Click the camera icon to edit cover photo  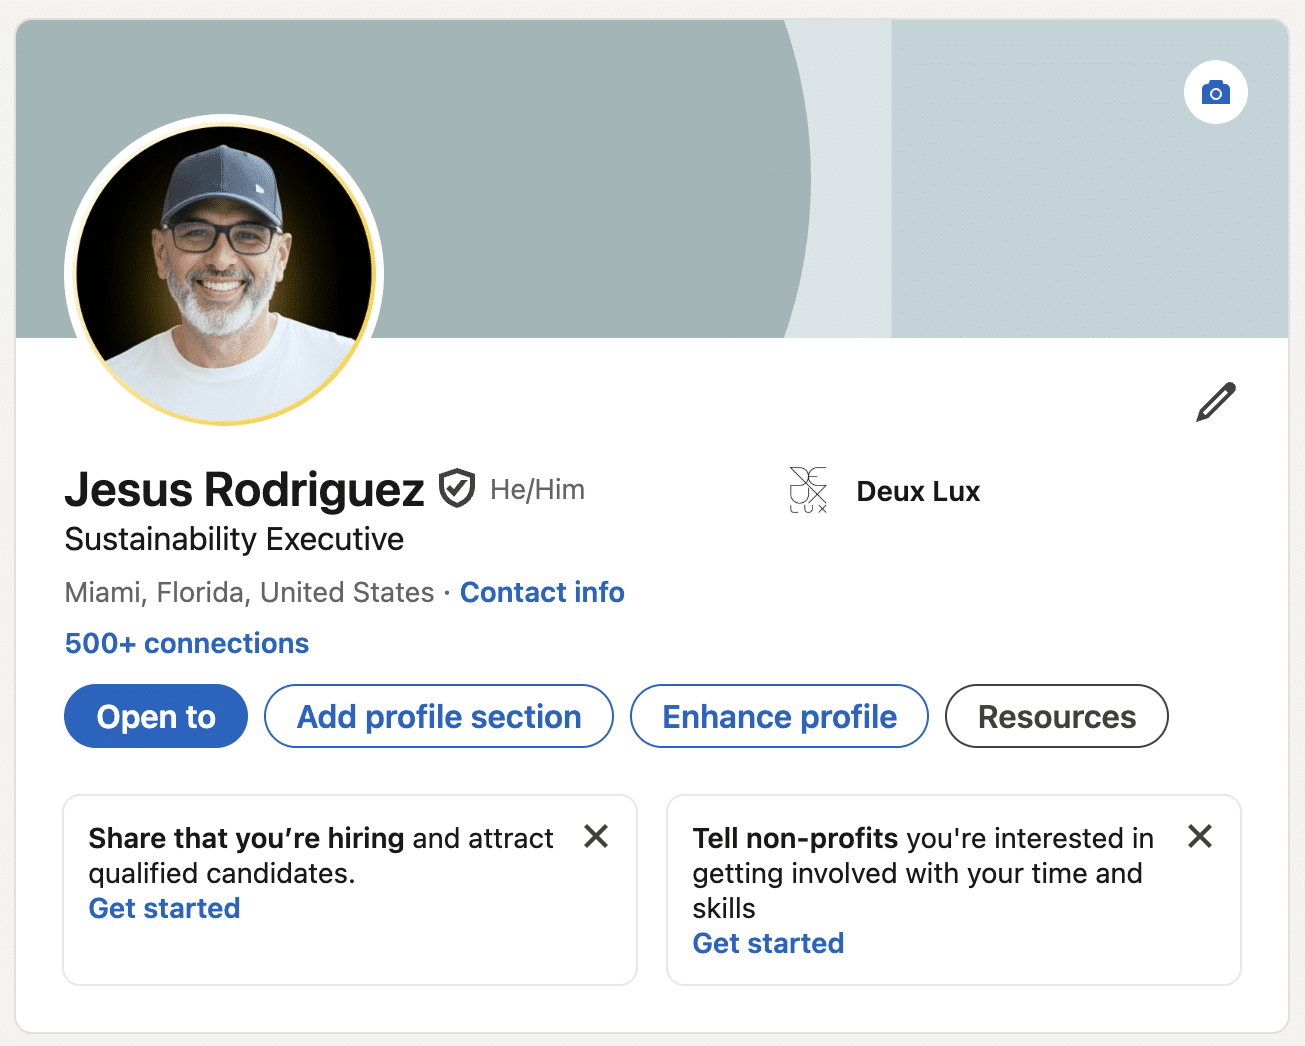(x=1215, y=93)
